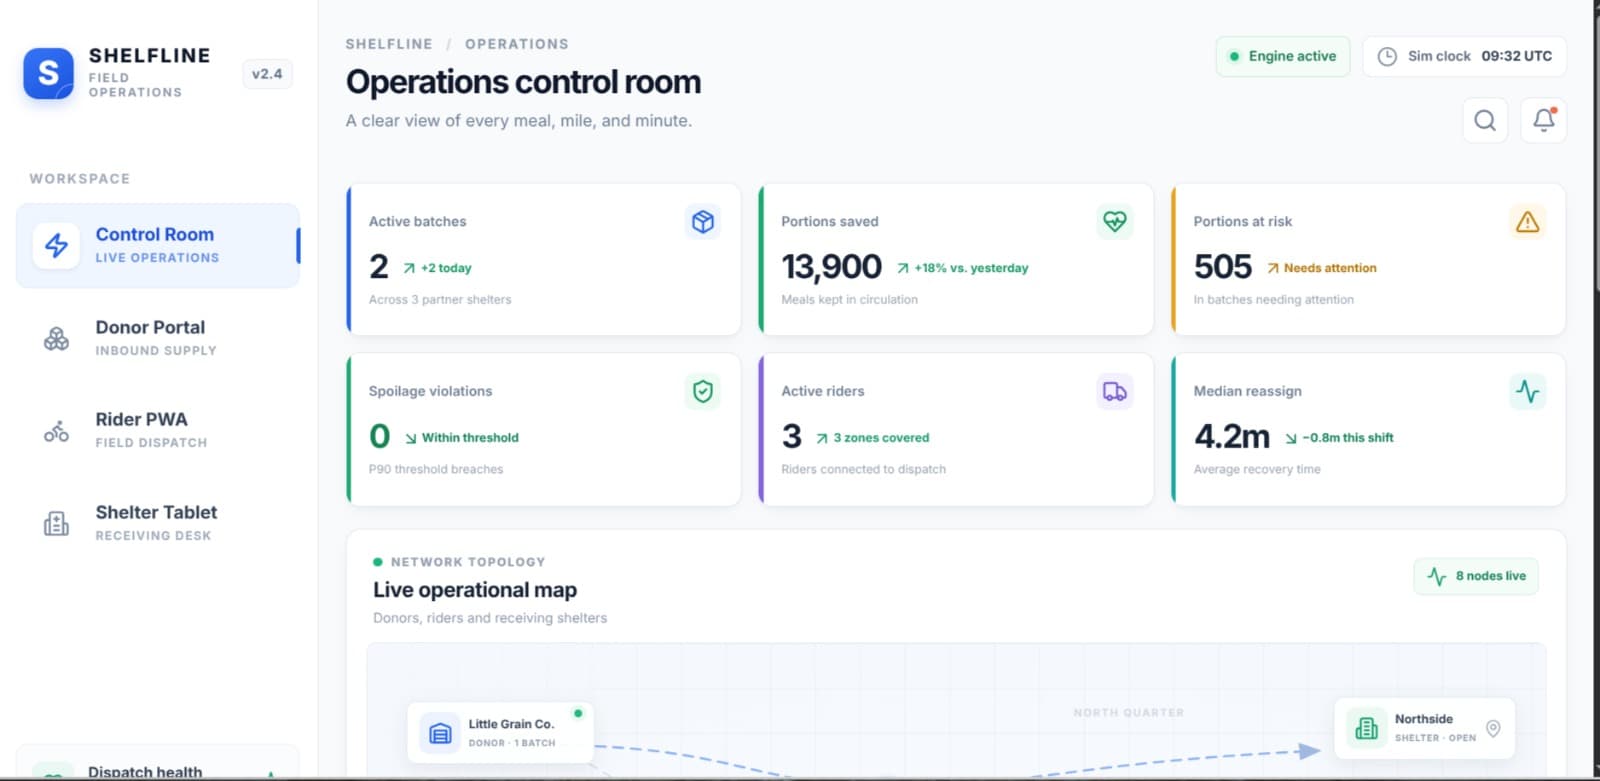Click the 'Within threshold' status text
This screenshot has height=781, width=1600.
470,438
